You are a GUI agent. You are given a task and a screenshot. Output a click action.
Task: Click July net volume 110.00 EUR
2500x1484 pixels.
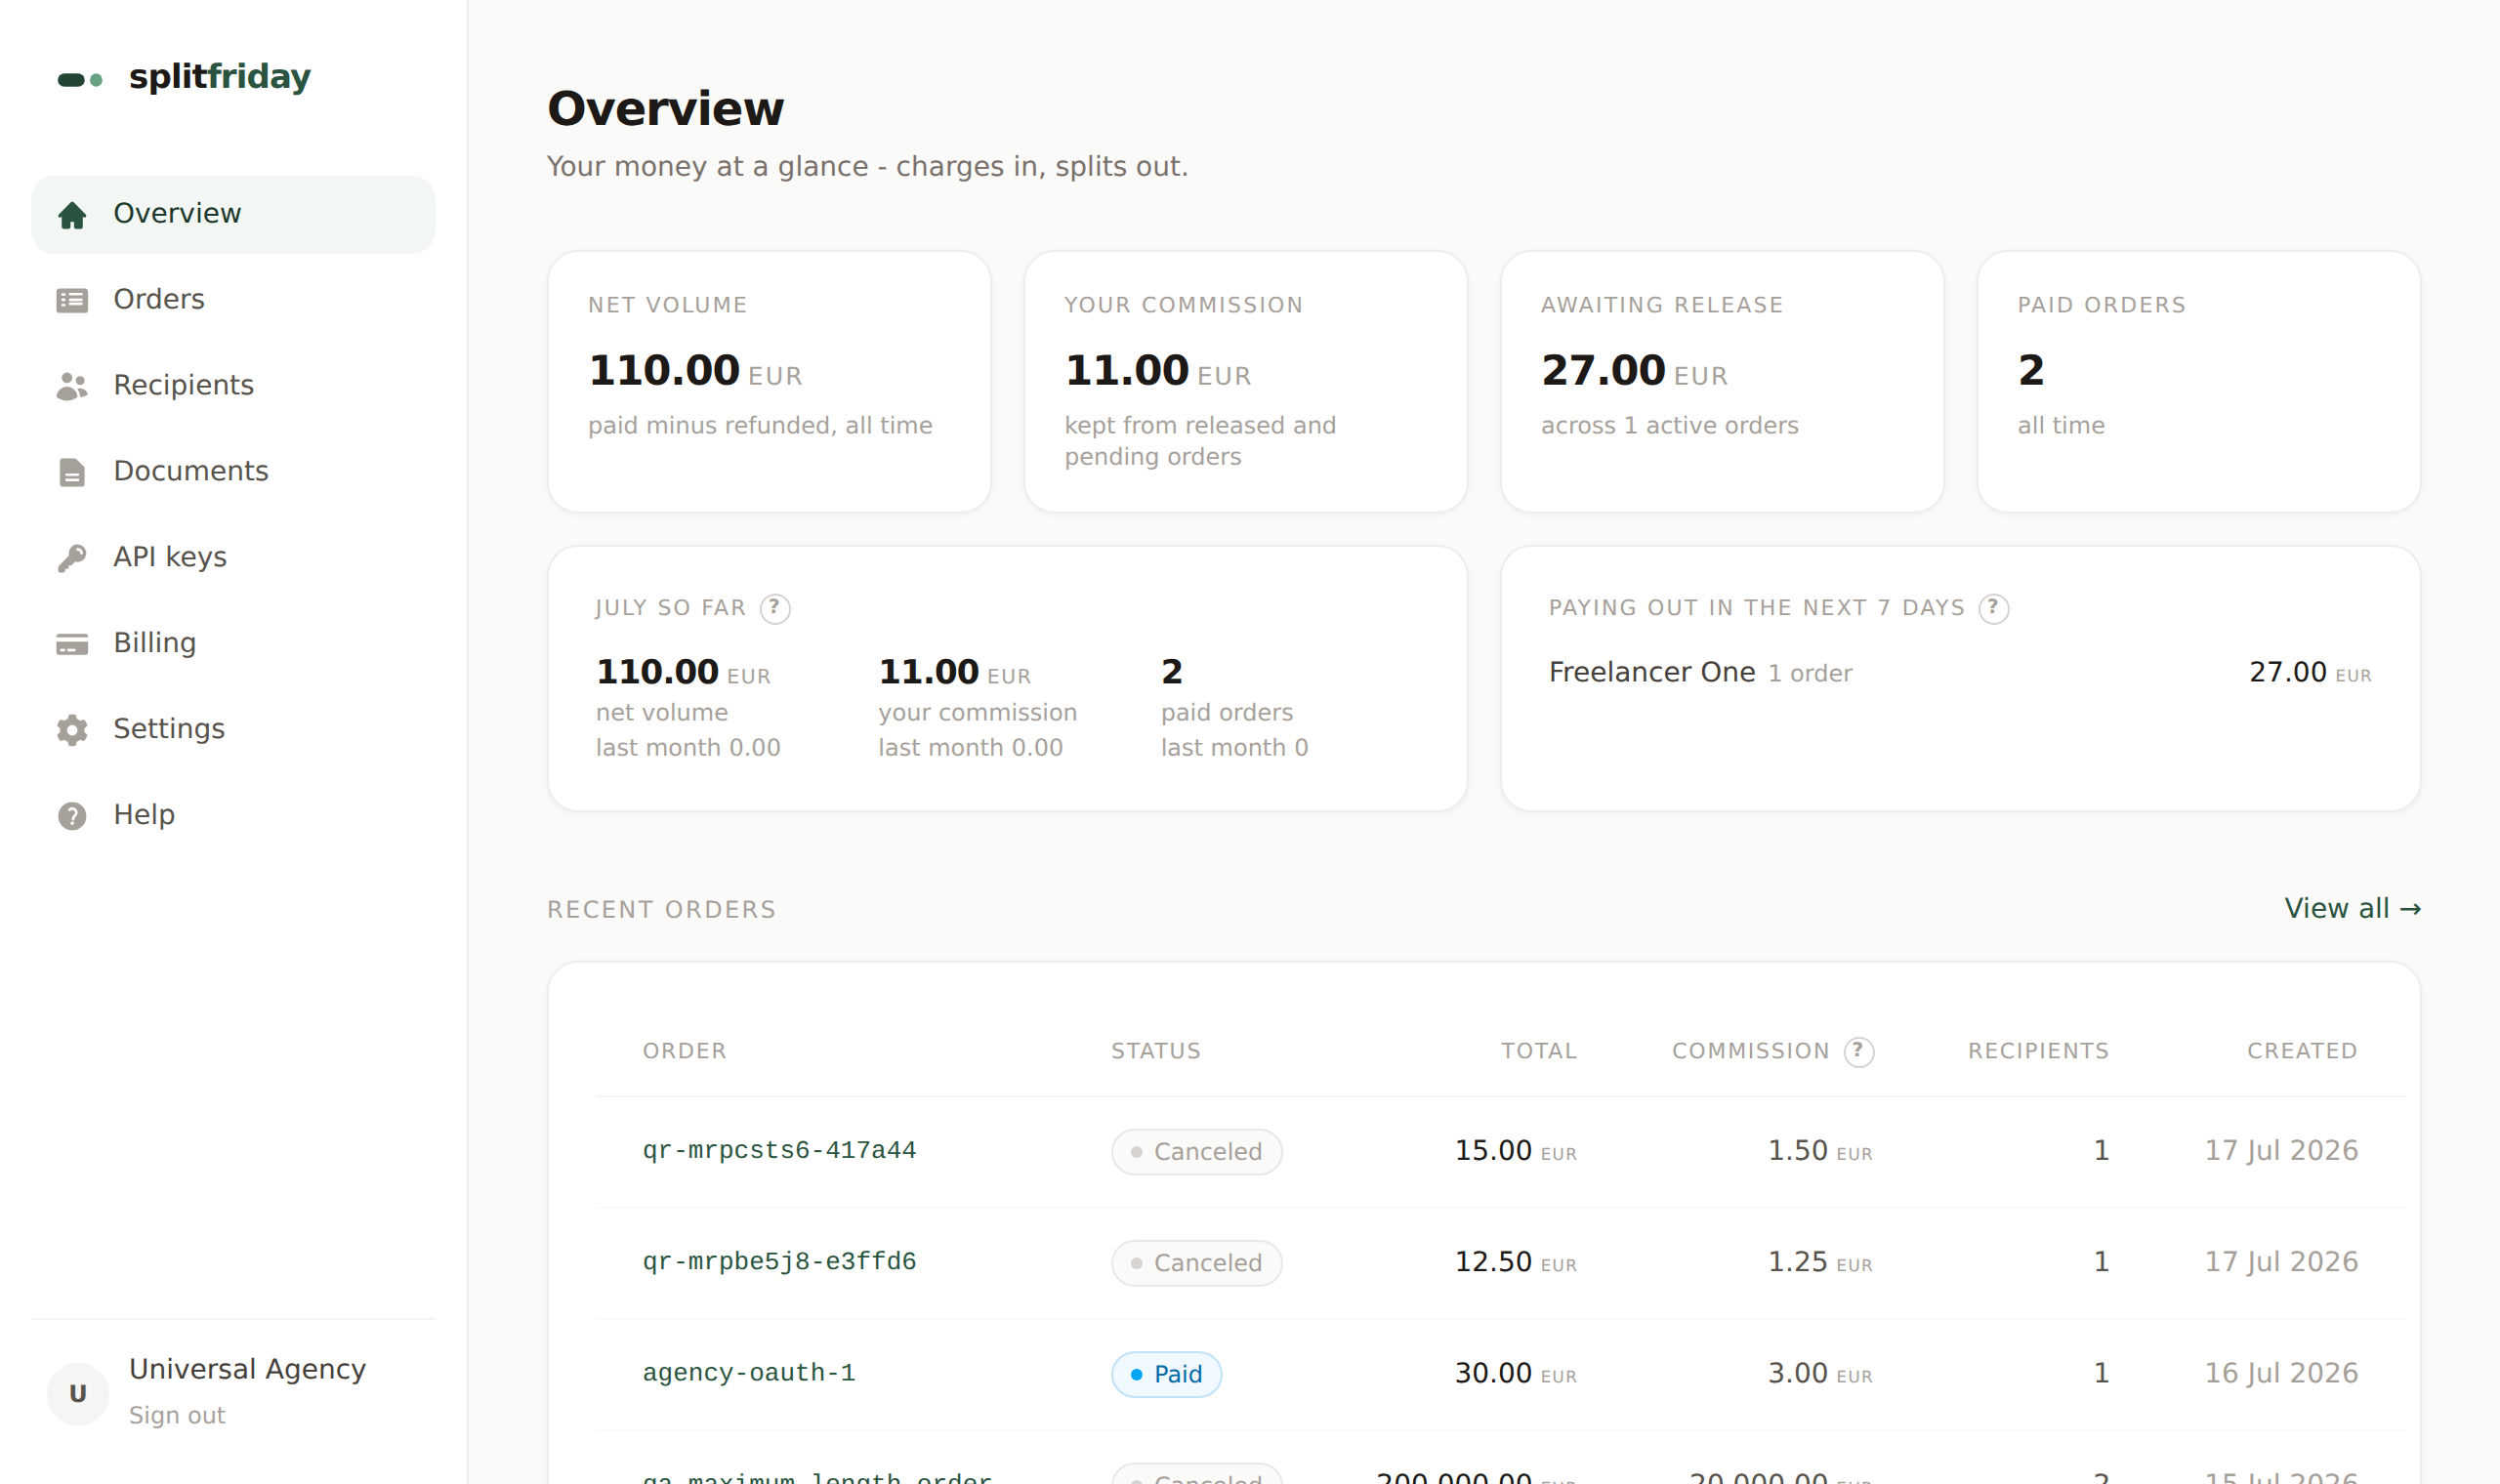click(683, 672)
